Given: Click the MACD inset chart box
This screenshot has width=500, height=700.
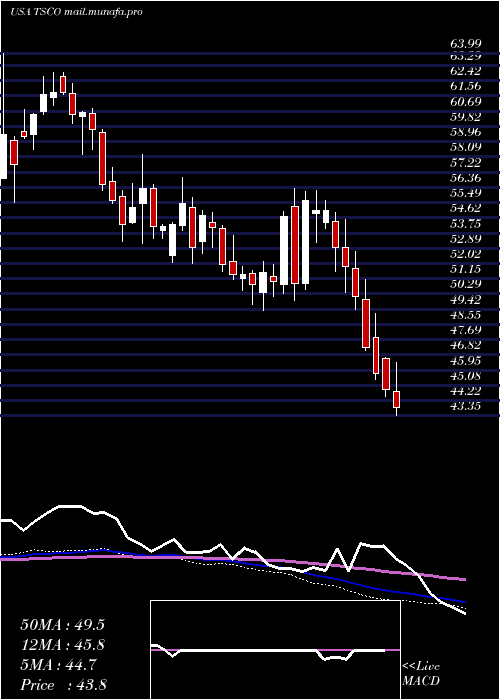Looking at the screenshot, I should 275,650.
